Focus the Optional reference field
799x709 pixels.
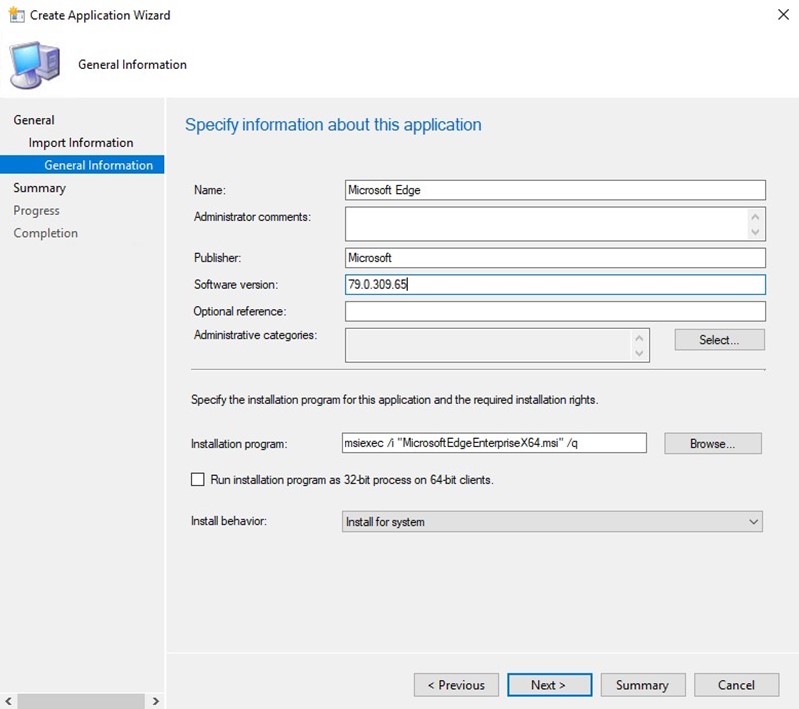555,311
